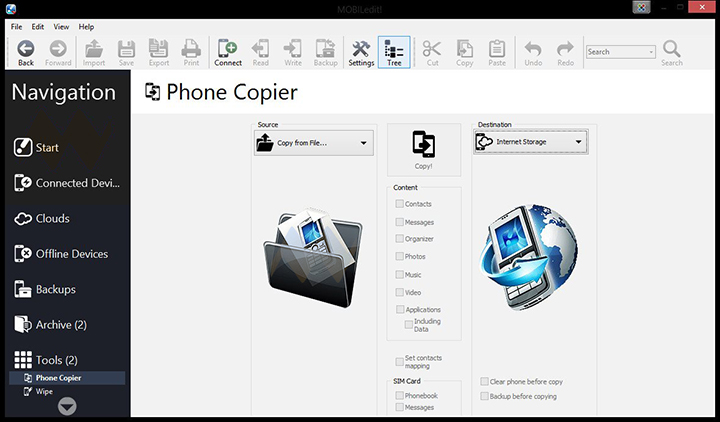
Task: Open Archive (2) in Navigation
Action: pos(51,325)
